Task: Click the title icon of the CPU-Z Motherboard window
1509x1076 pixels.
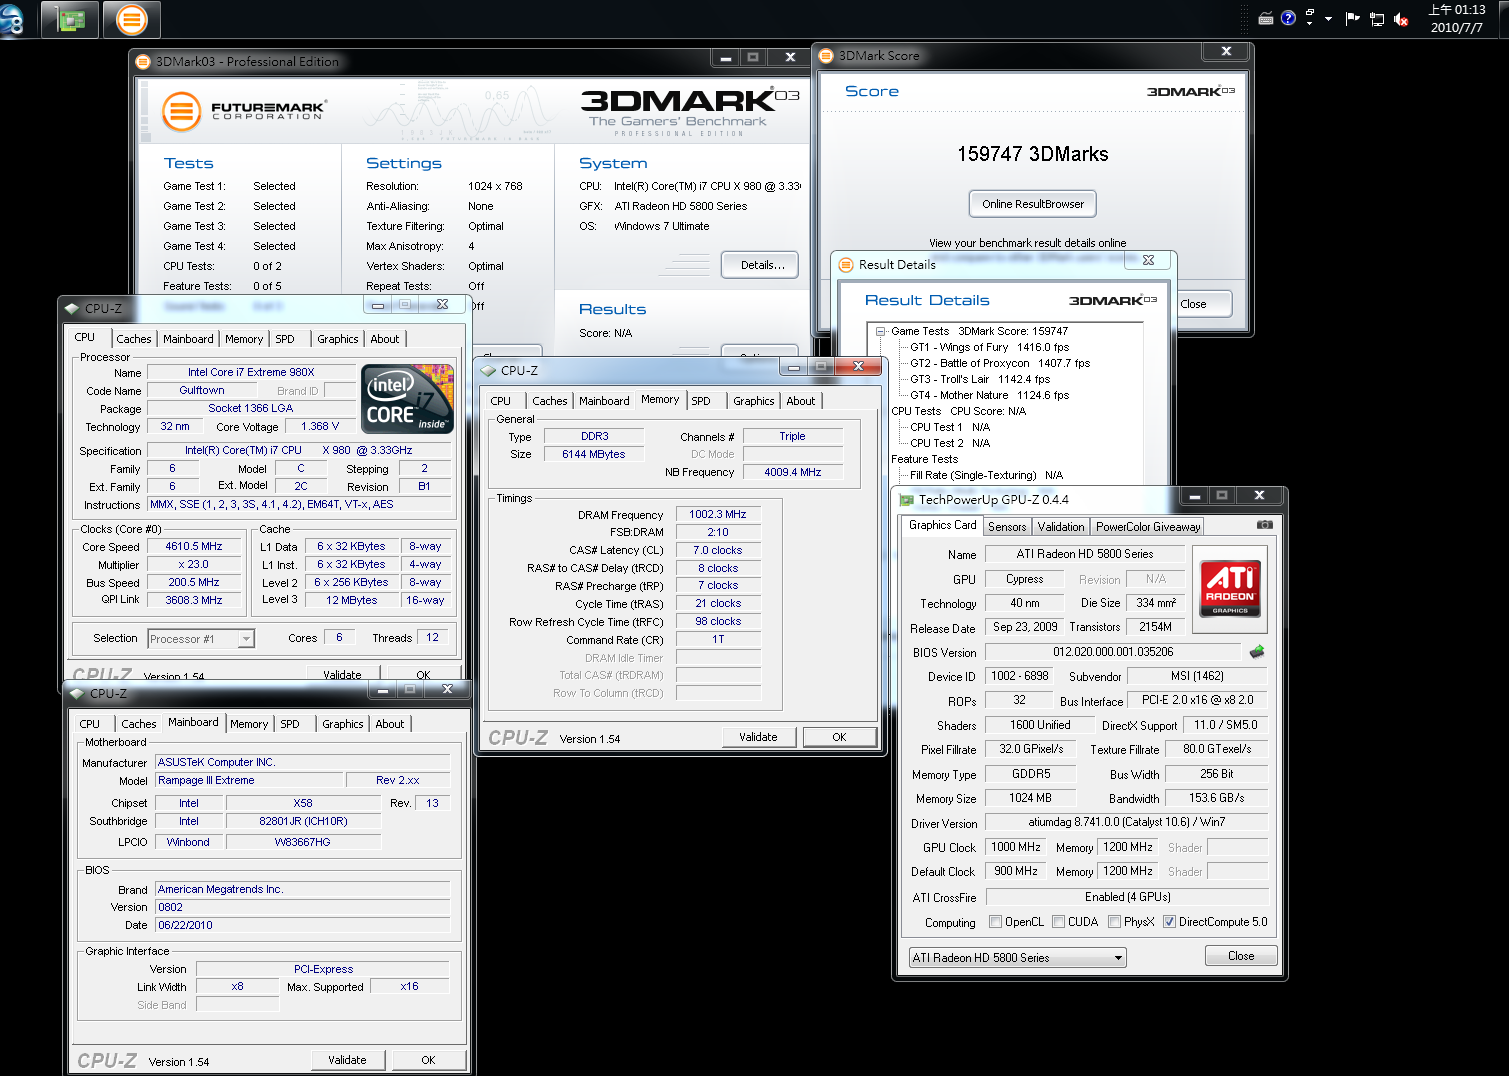Action: [77, 693]
